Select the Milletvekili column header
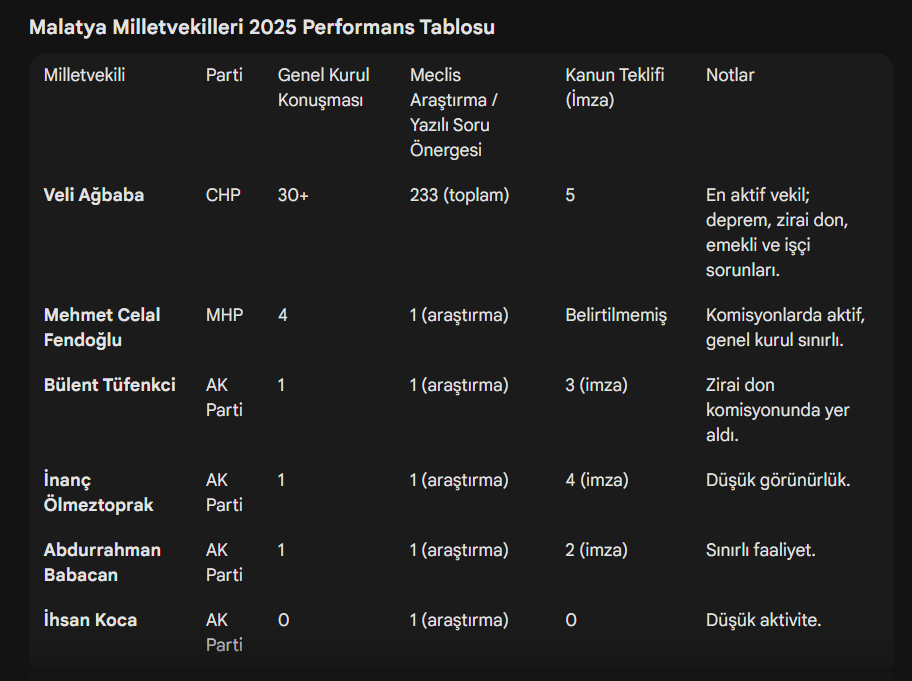The image size is (912, 681). 84,75
